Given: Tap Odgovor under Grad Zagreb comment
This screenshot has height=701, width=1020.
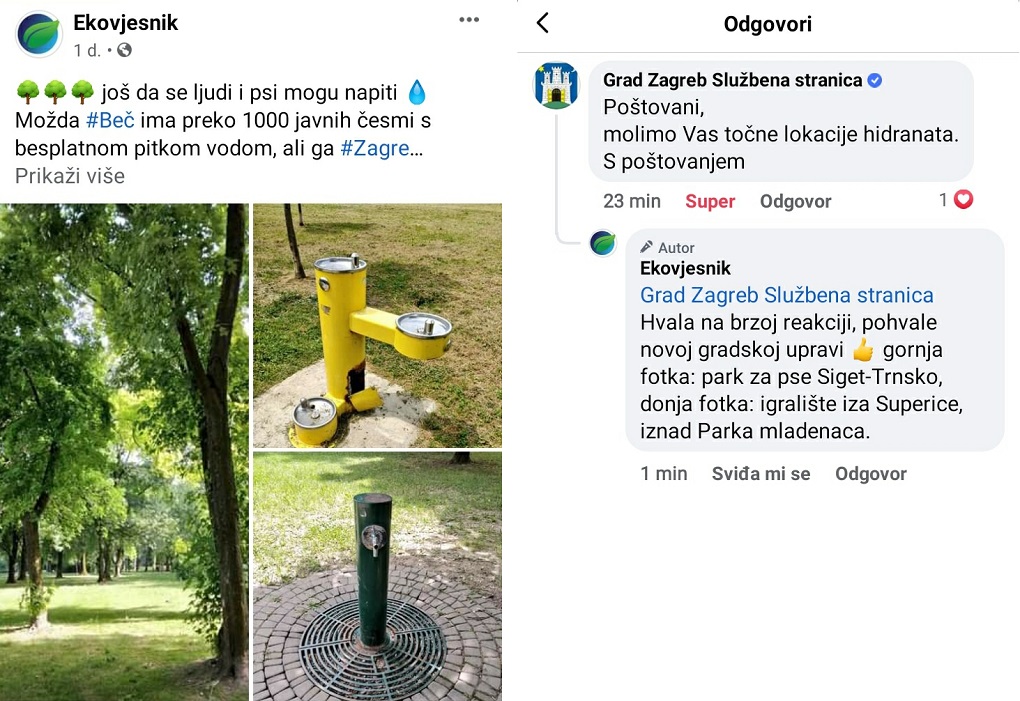Looking at the screenshot, I should pyautogui.click(x=796, y=202).
